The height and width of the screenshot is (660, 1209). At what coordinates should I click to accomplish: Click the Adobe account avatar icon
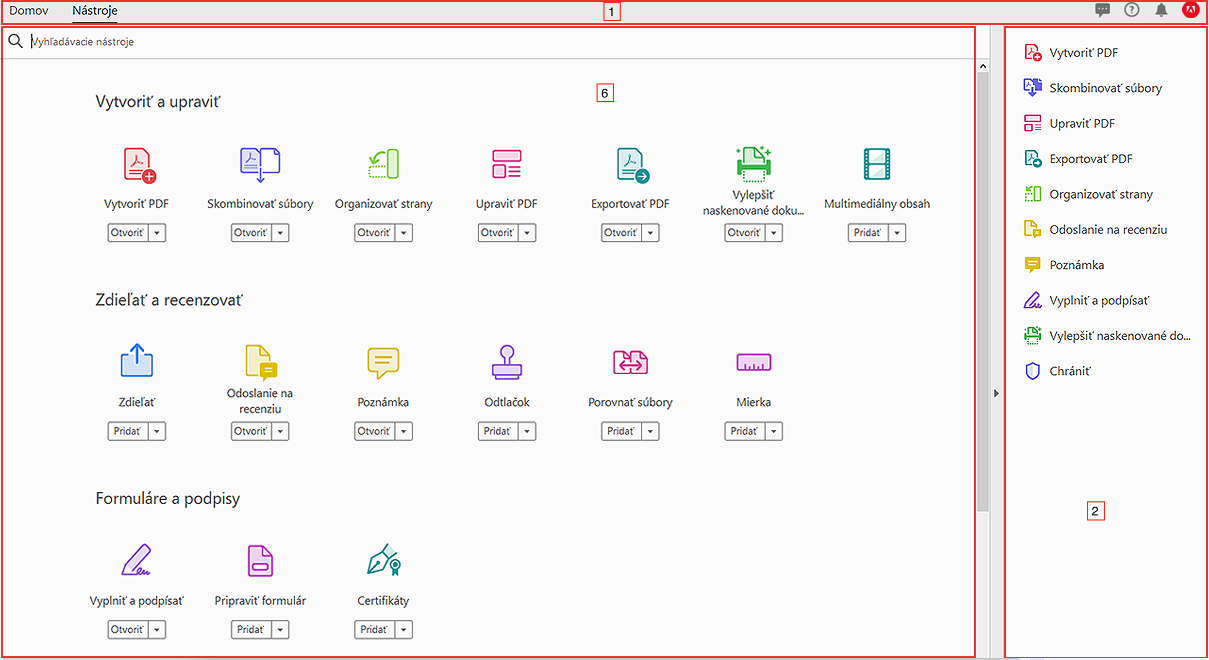[x=1190, y=10]
